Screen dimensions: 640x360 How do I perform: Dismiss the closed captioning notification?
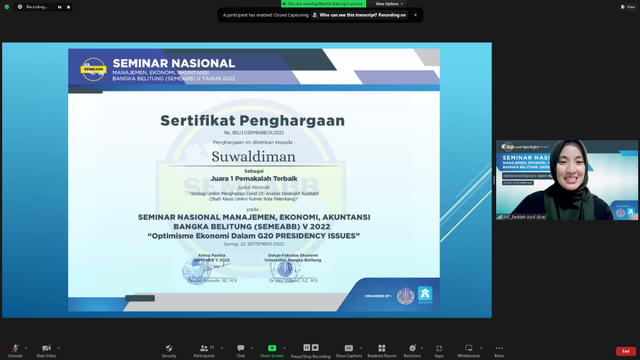click(x=416, y=15)
